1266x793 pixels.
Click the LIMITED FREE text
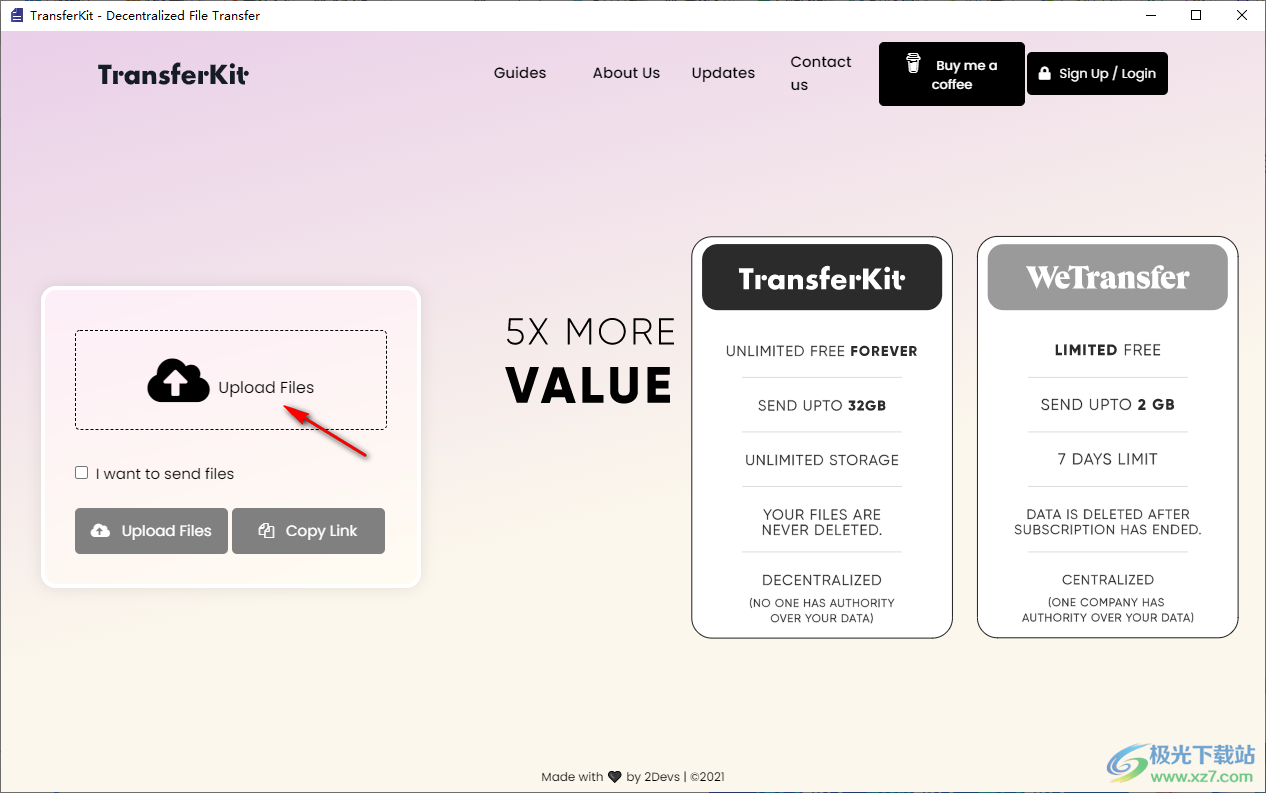[1108, 350]
